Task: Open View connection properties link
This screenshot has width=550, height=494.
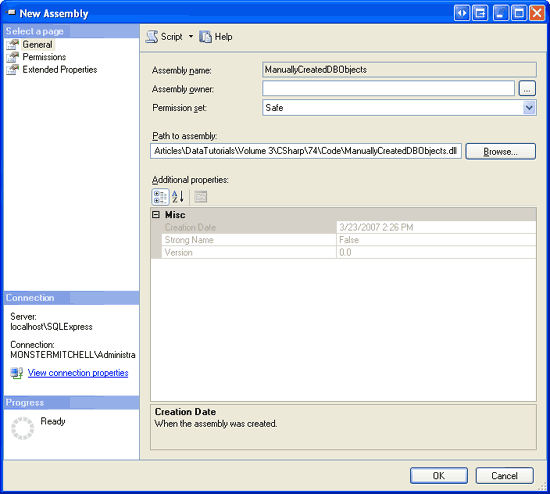Action: point(78,373)
